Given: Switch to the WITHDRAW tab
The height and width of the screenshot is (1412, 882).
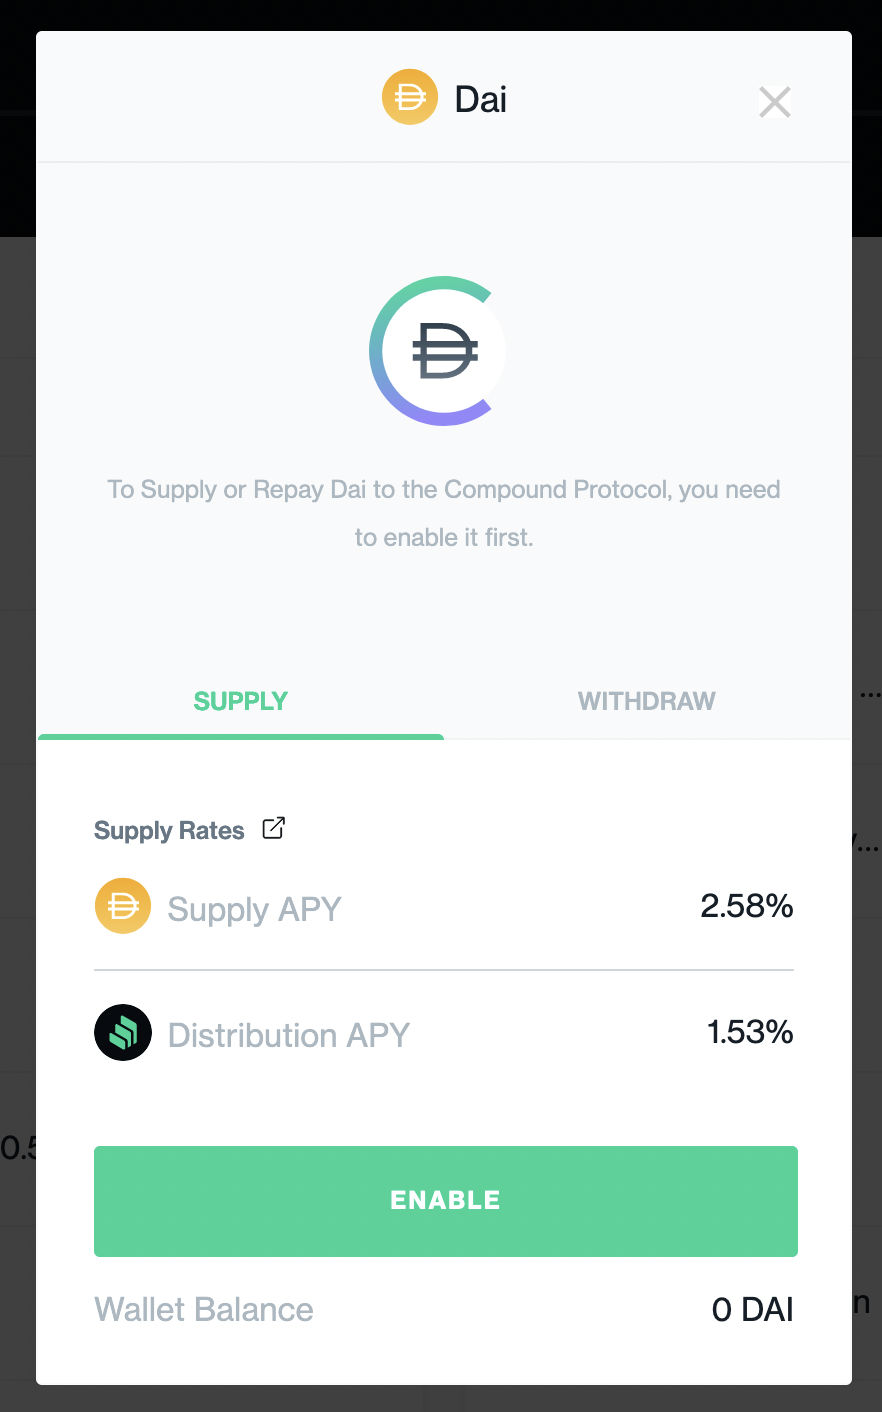Looking at the screenshot, I should coord(646,701).
